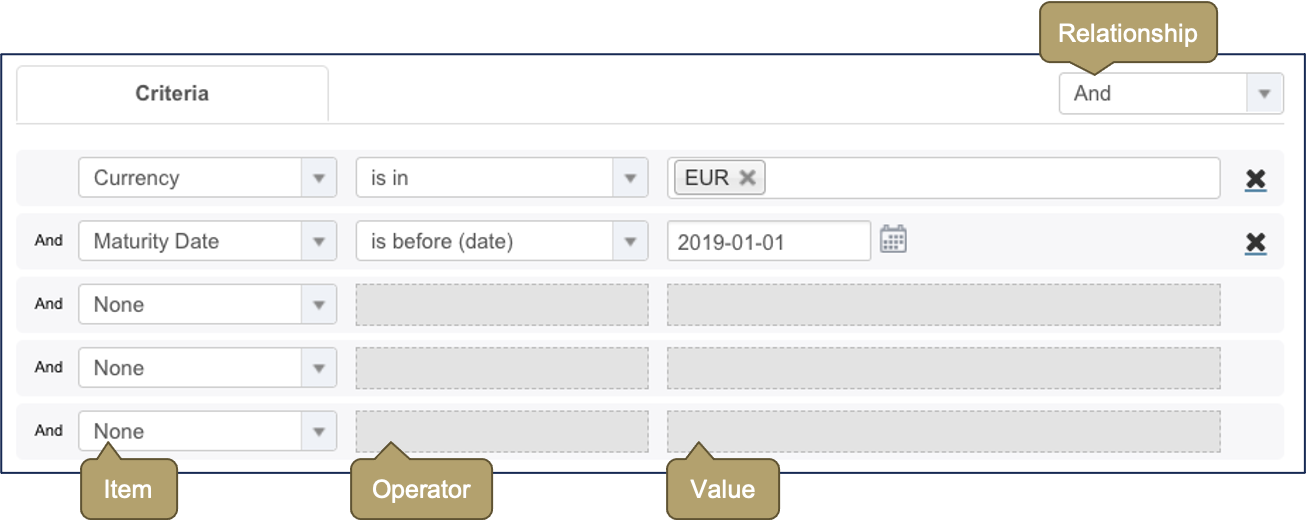Open the third row None dropdown
Screen dimensions: 1306x520
click(x=318, y=305)
